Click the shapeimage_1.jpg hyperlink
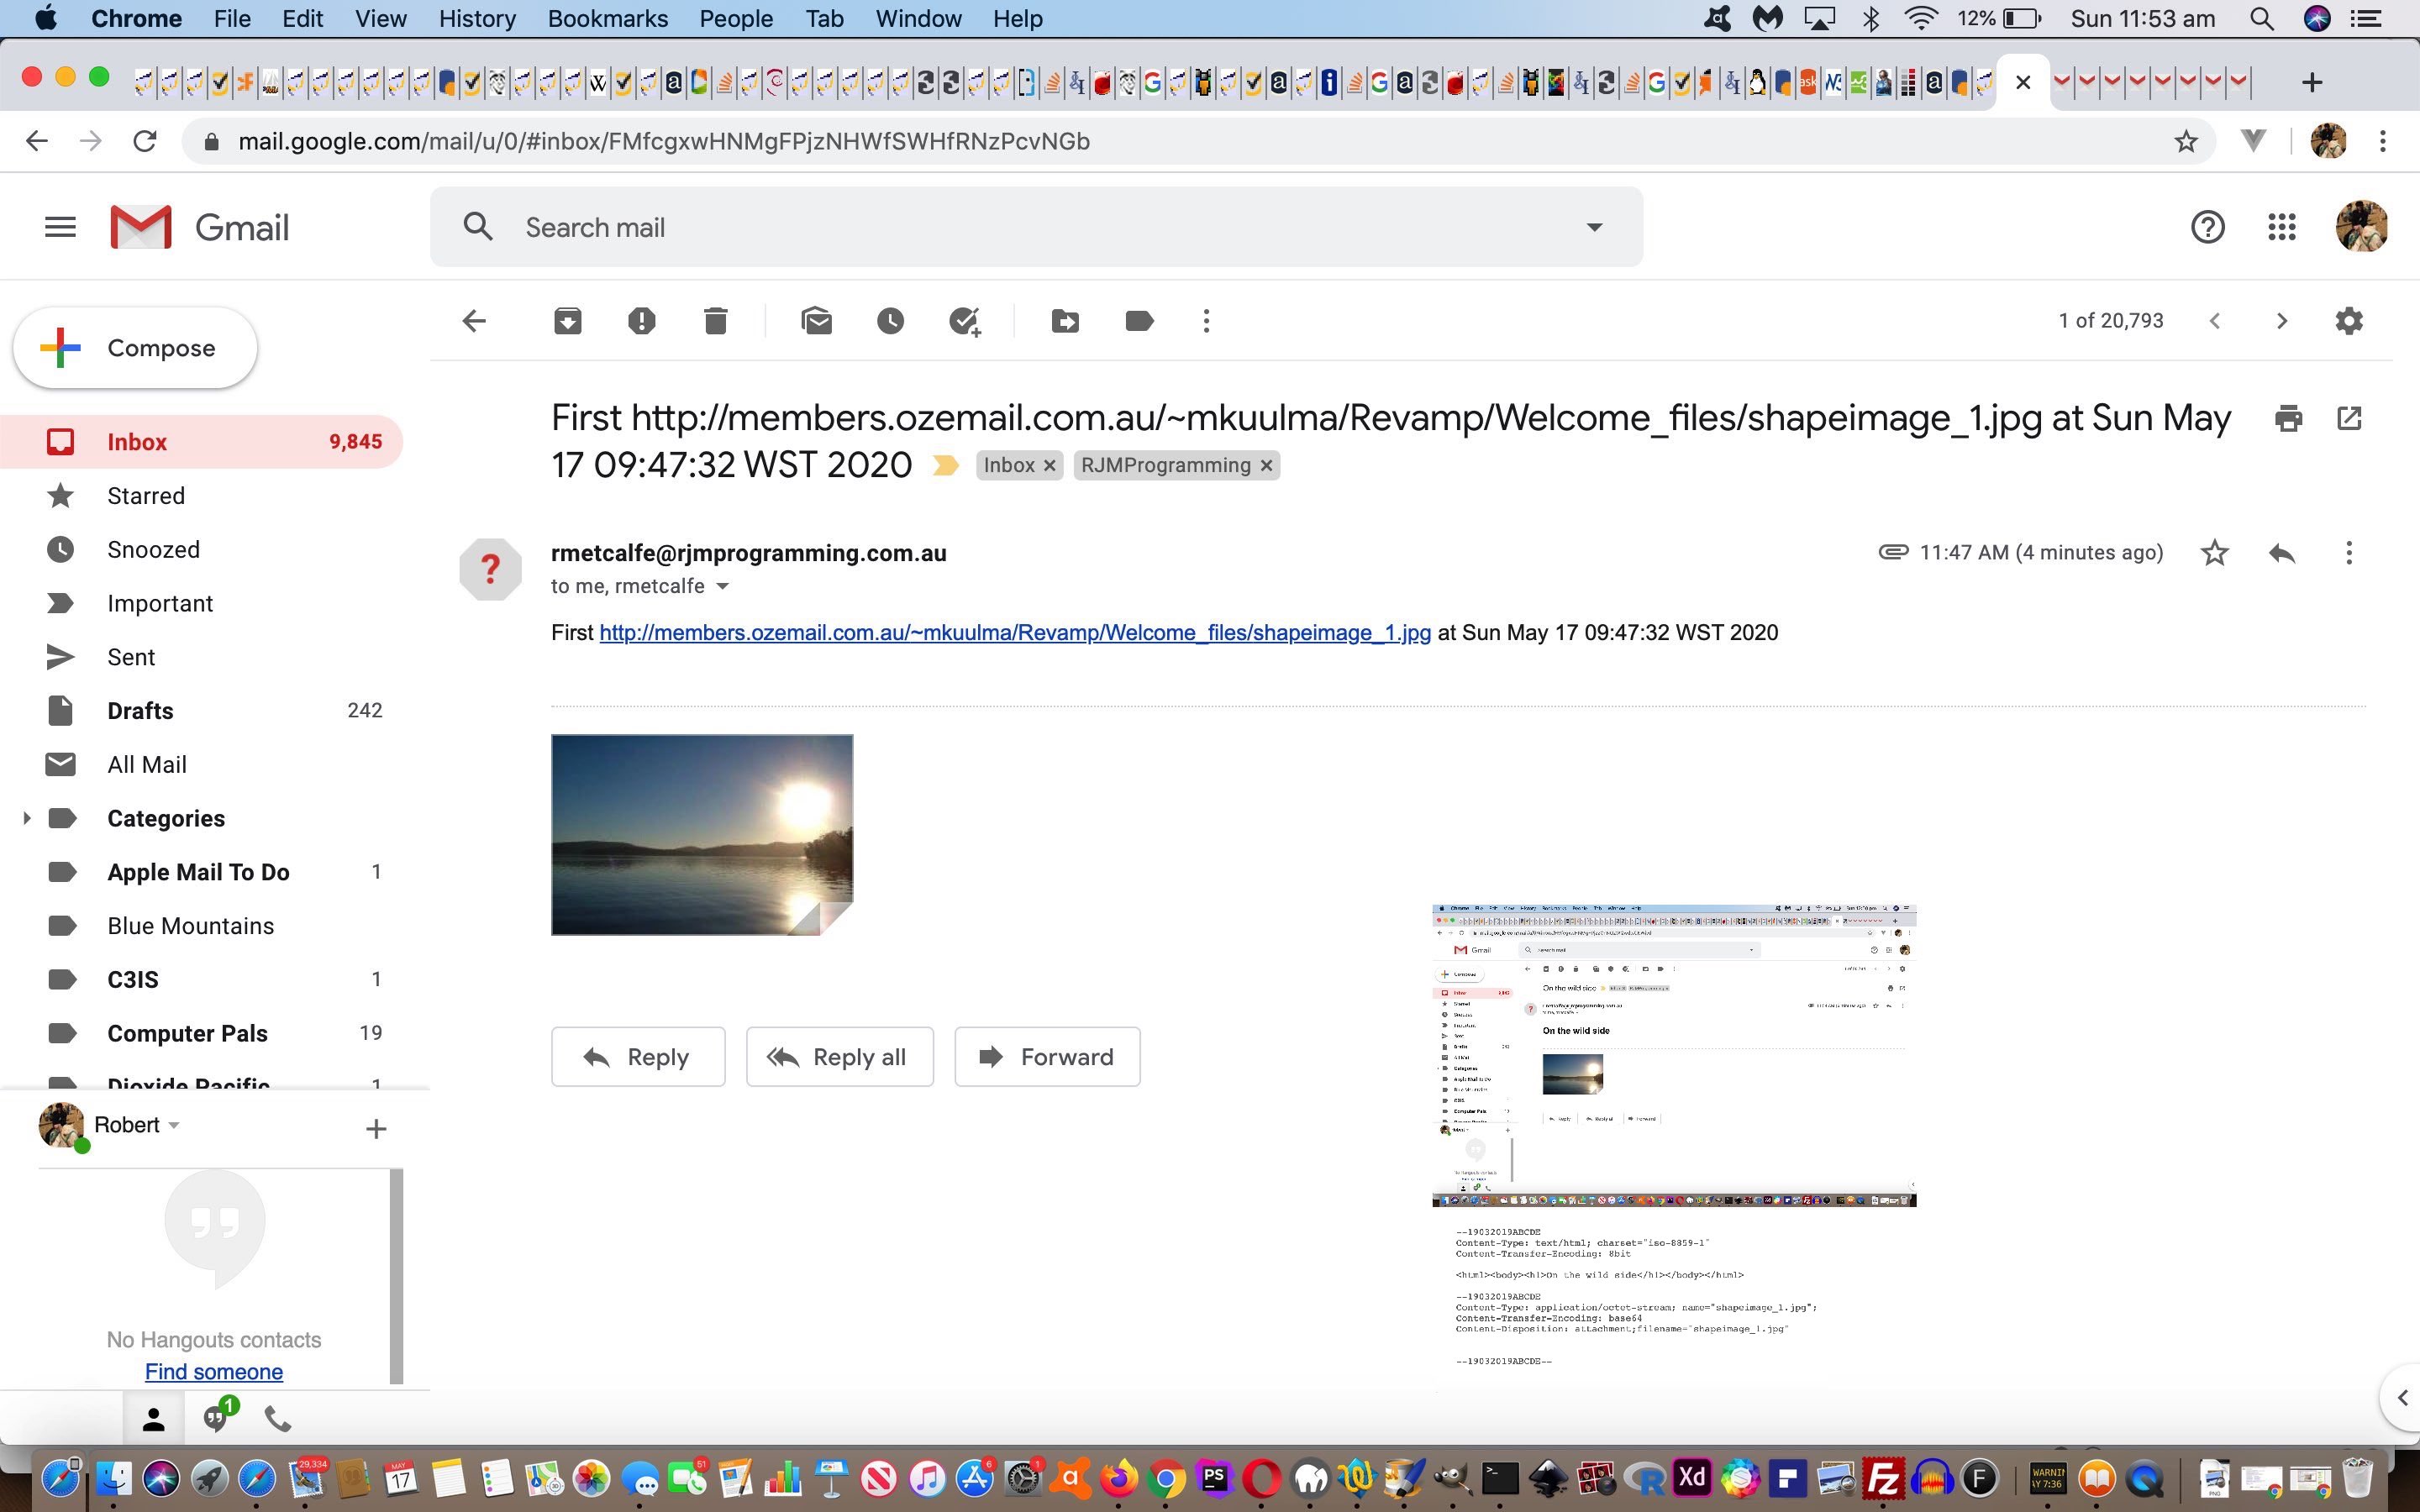Viewport: 2420px width, 1512px height. click(1014, 633)
